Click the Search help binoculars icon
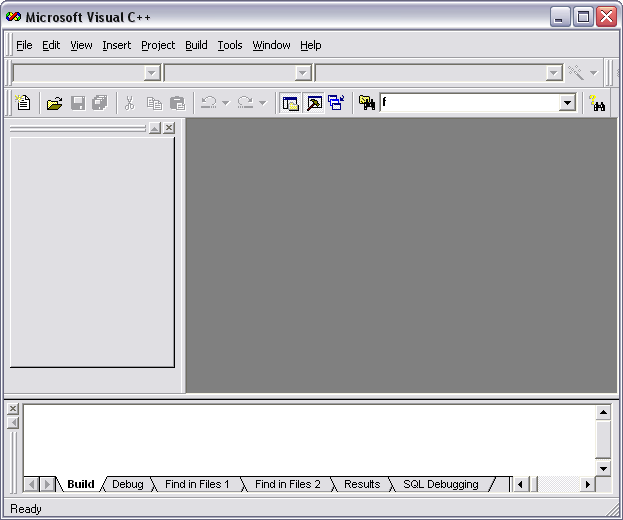The width and height of the screenshot is (623, 520). click(x=597, y=103)
